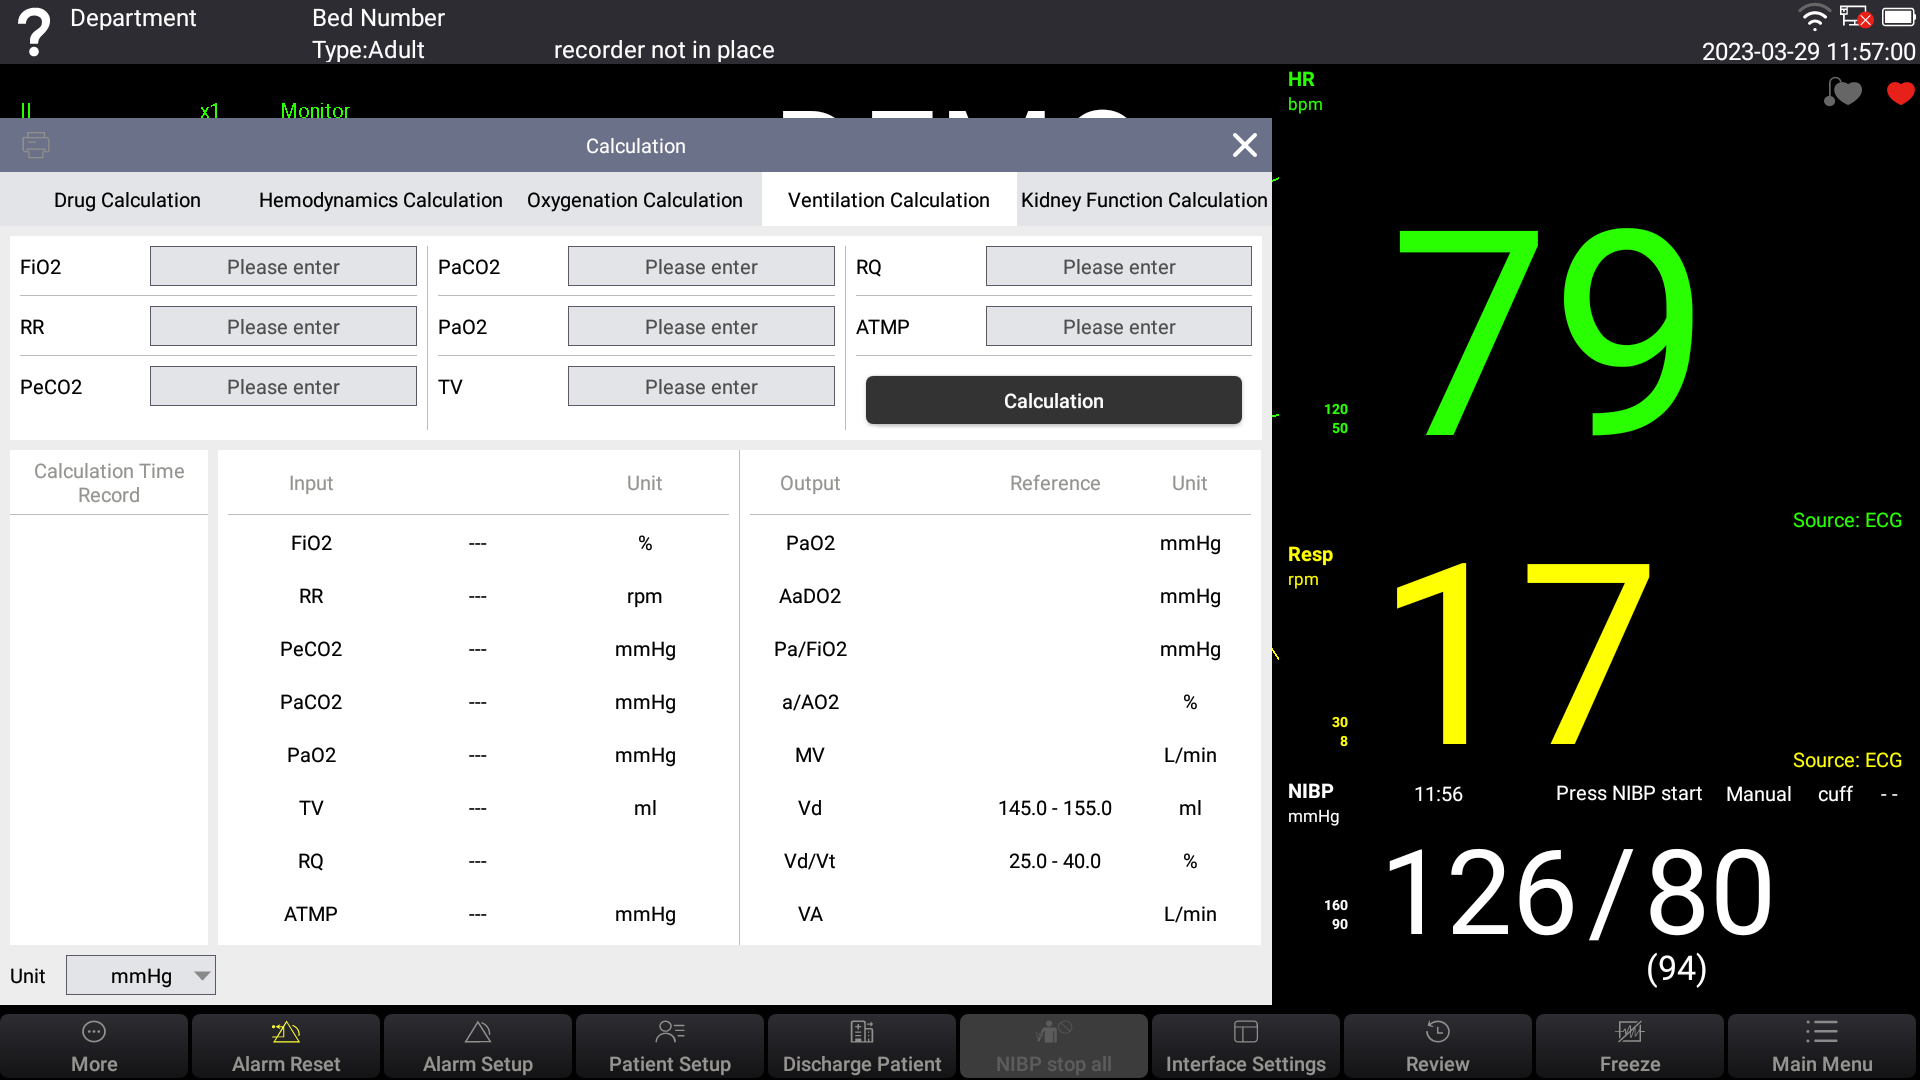Switch to Drug Calculation tab
Image resolution: width=1920 pixels, height=1080 pixels.
coord(127,200)
